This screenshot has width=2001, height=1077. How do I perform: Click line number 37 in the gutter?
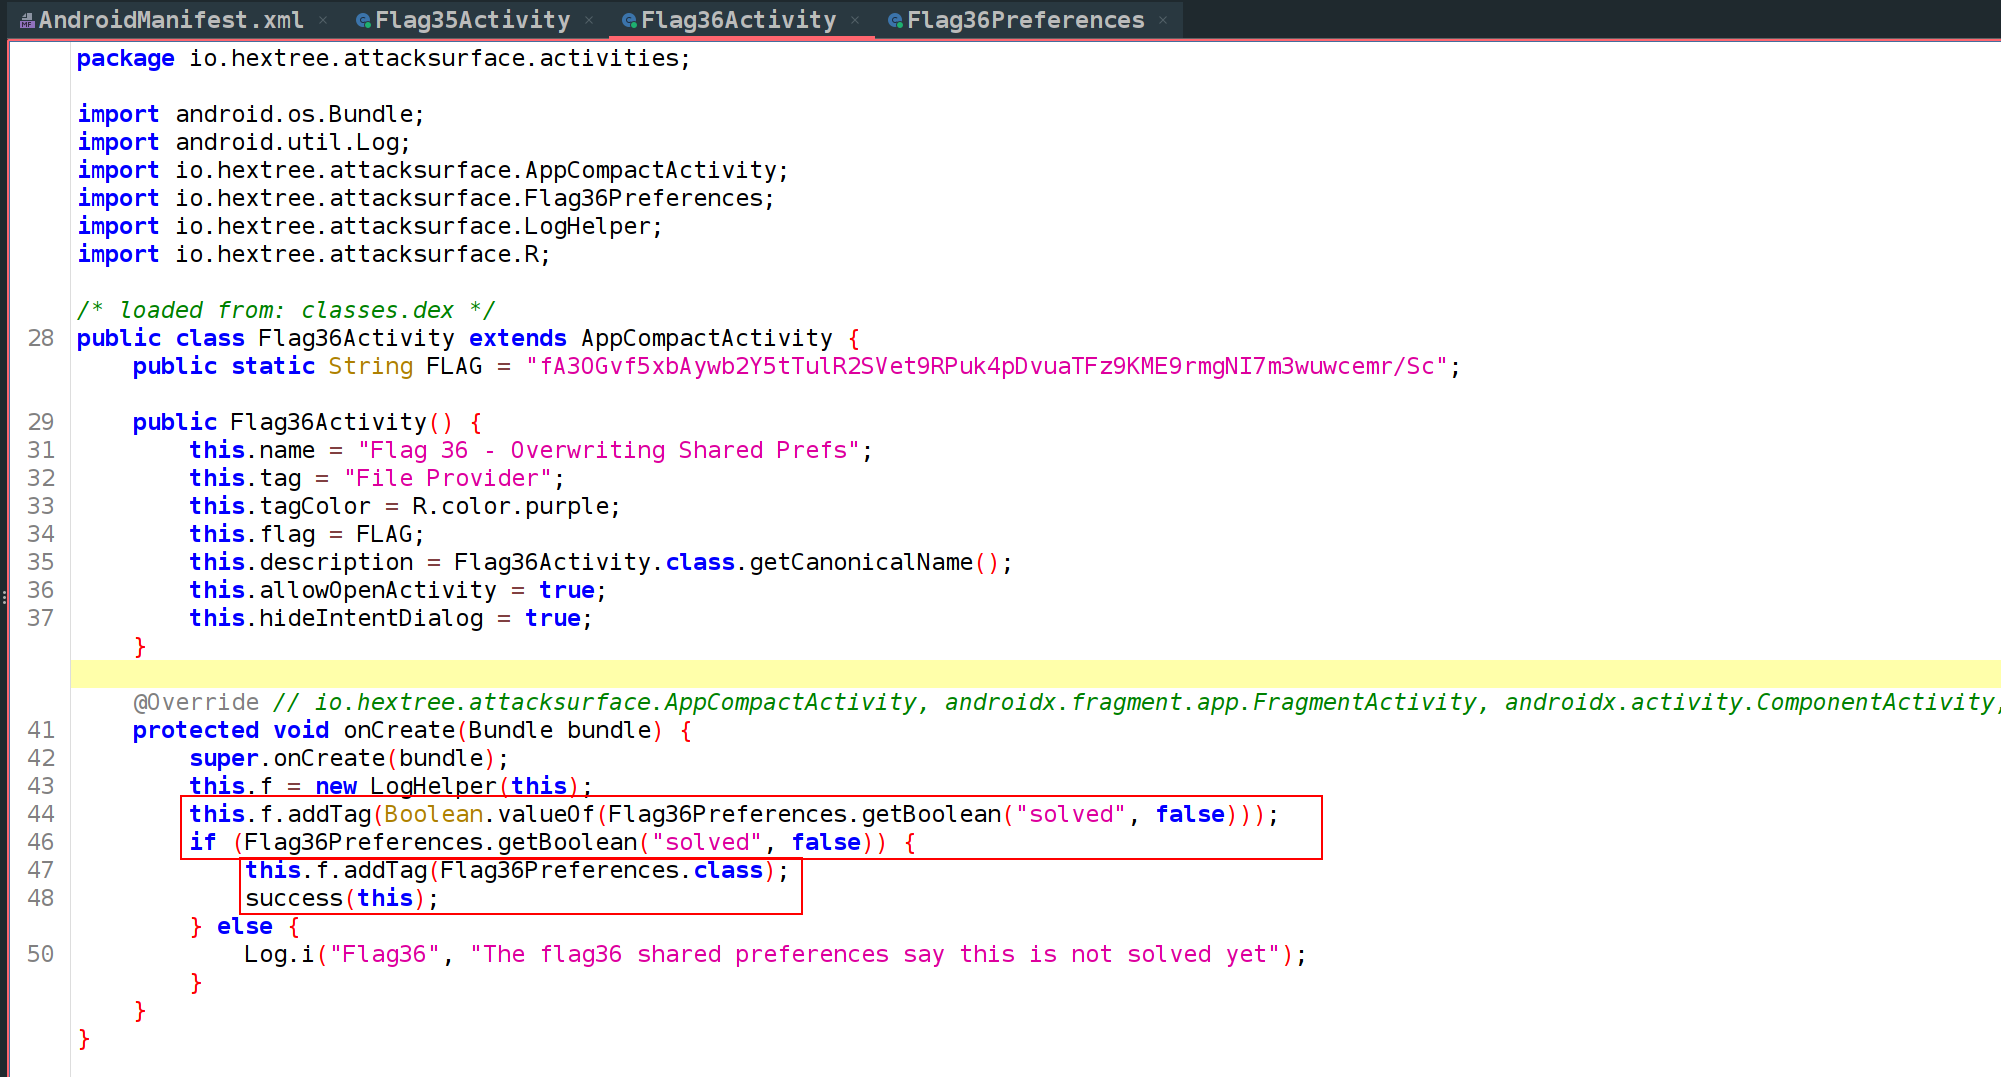click(x=41, y=618)
